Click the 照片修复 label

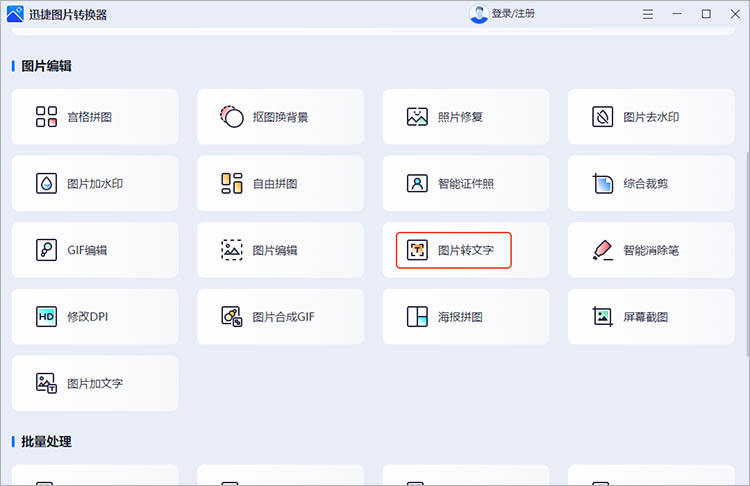(x=460, y=117)
